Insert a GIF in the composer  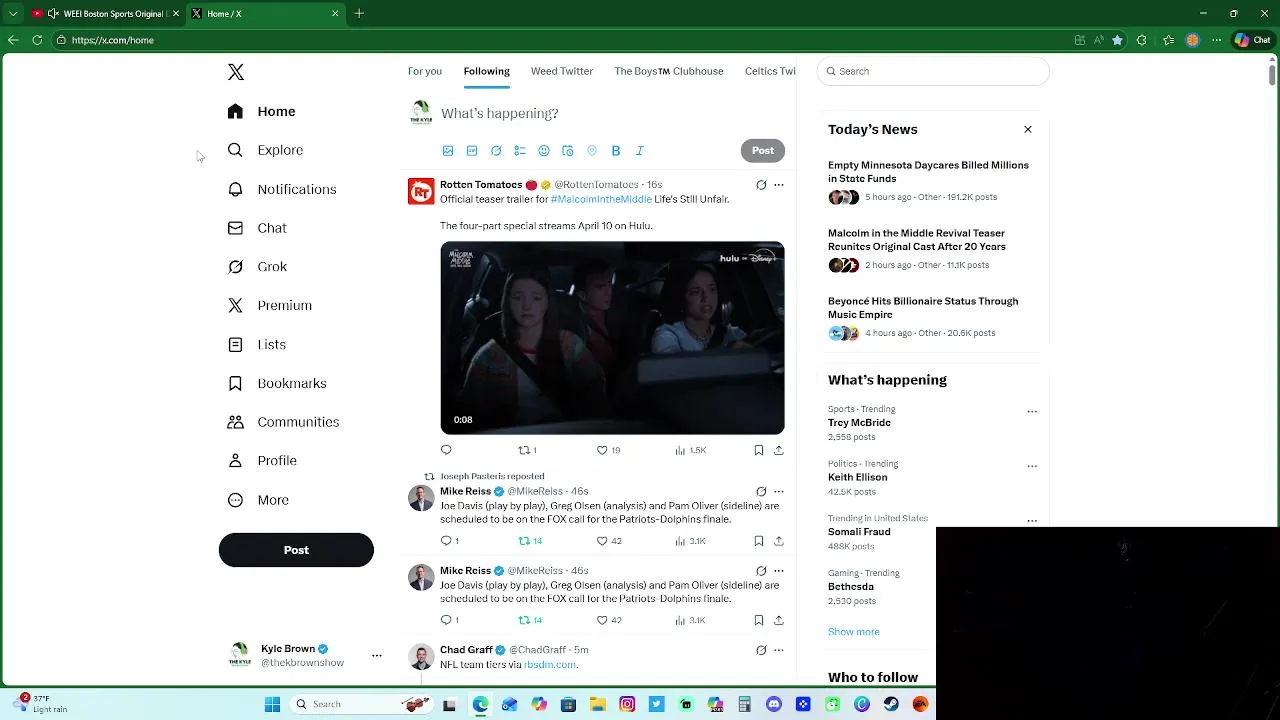[x=472, y=151]
